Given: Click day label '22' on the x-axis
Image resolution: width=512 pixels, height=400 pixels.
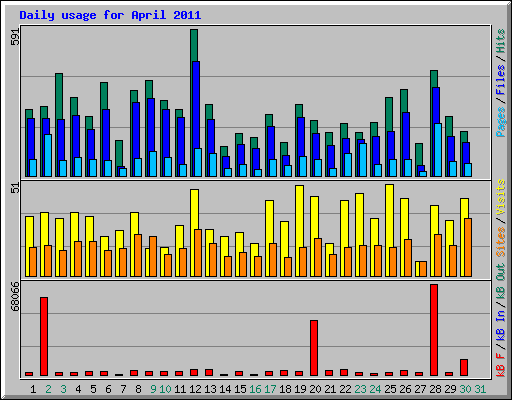Looking at the screenshot, I should coord(345,389).
